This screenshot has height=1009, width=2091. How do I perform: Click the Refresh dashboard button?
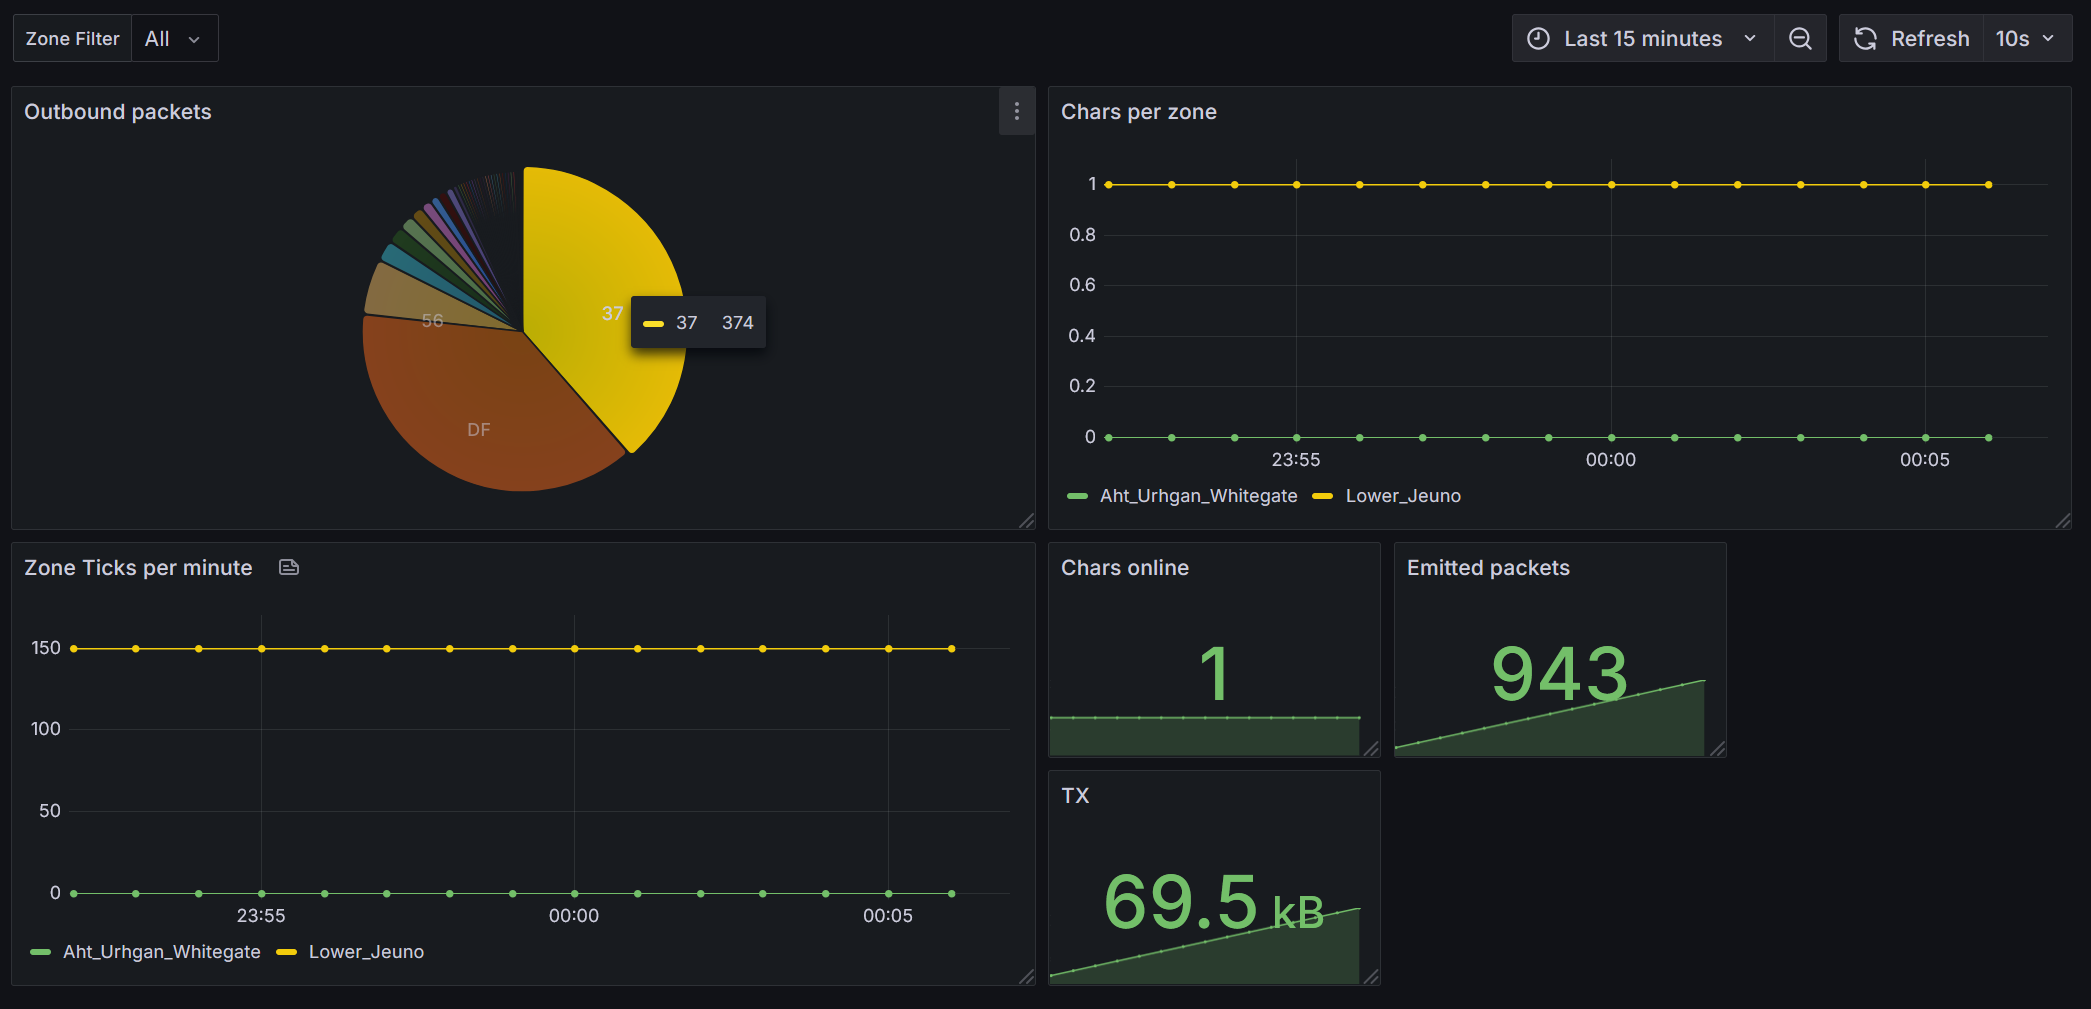pyautogui.click(x=1911, y=39)
